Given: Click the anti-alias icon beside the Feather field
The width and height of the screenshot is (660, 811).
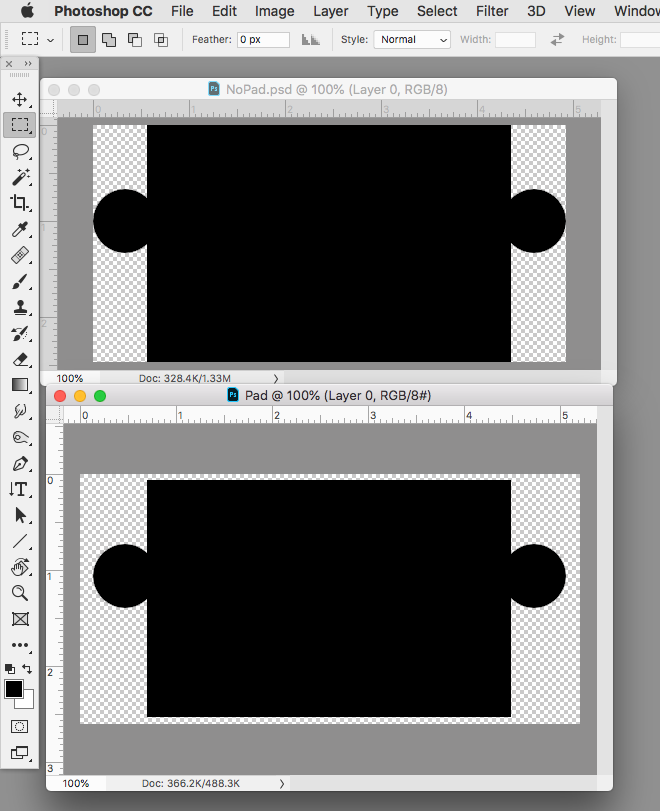Looking at the screenshot, I should click(310, 39).
